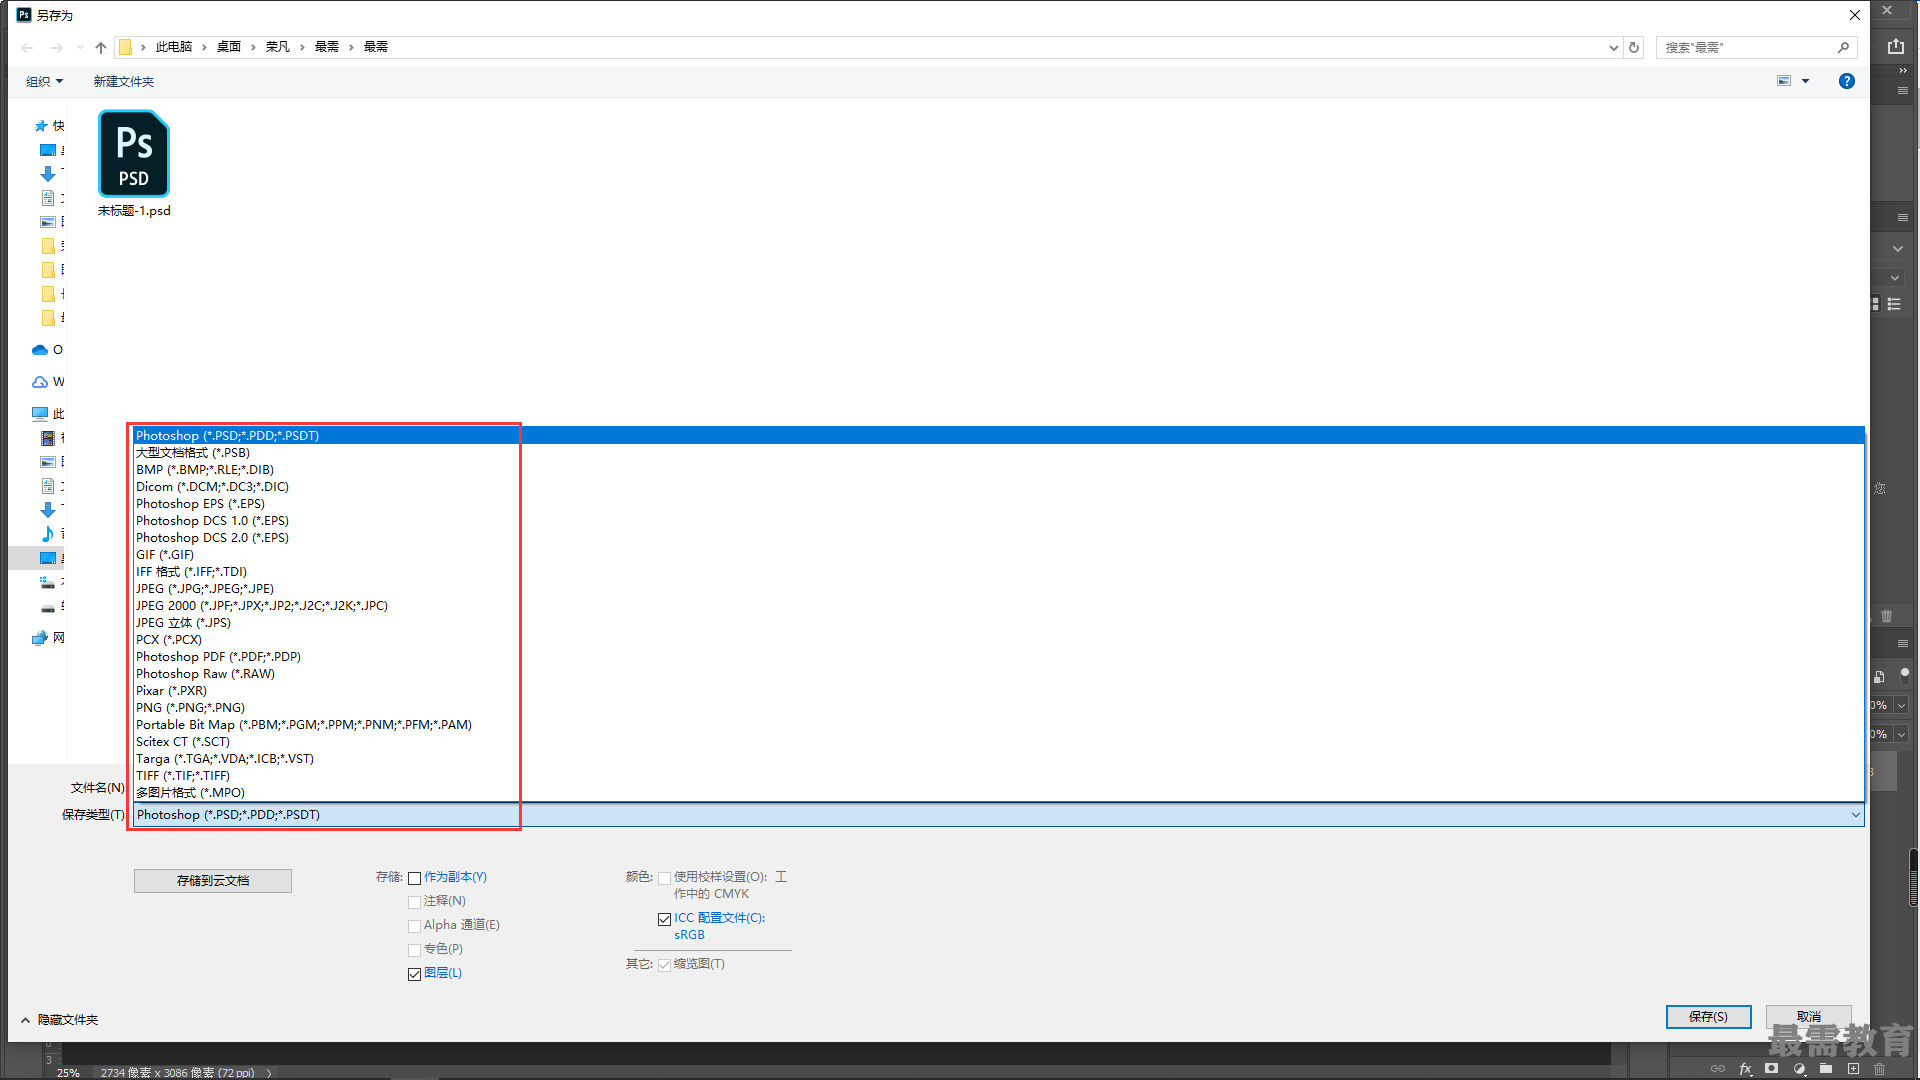Click 取消 button

[x=1808, y=1016]
